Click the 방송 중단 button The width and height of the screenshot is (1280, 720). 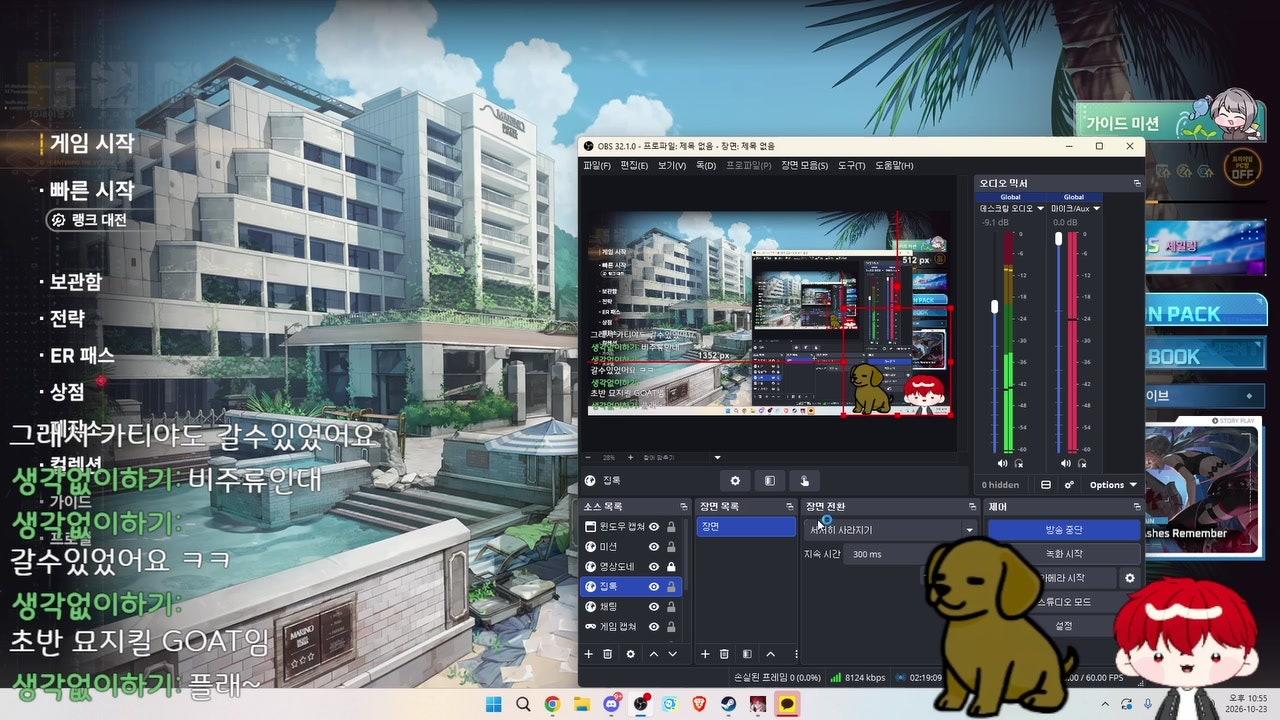1064,530
